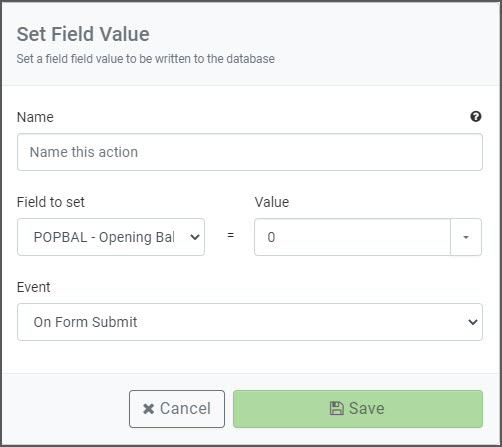Click the chevron arrow on the Field to set dropdown
Screen dimensions: 502x447
pyautogui.click(x=195, y=237)
